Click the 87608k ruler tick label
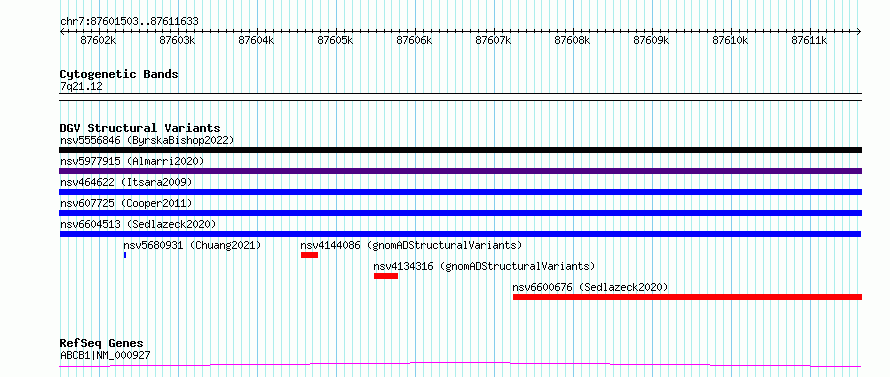890x377 pixels. pos(573,40)
